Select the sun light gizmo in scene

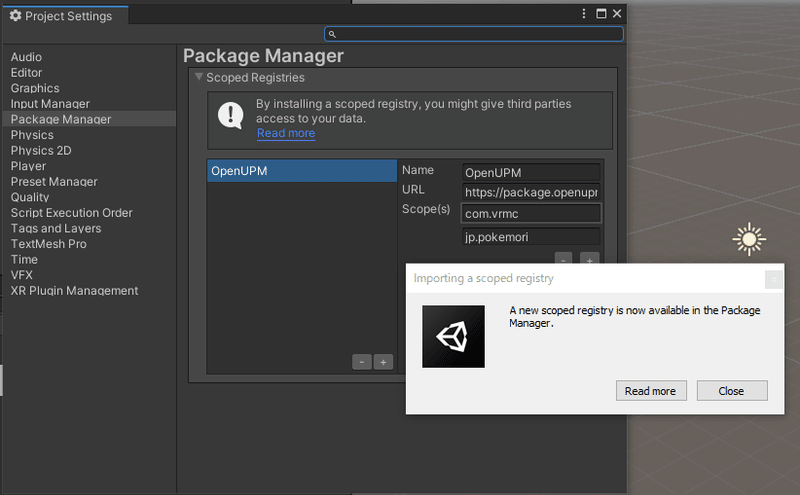click(x=749, y=239)
